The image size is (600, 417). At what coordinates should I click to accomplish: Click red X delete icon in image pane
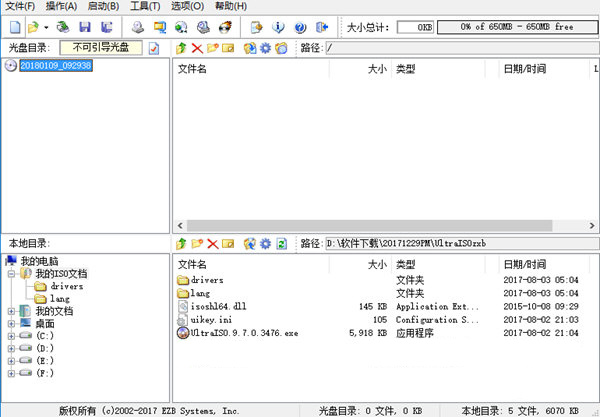(x=197, y=47)
